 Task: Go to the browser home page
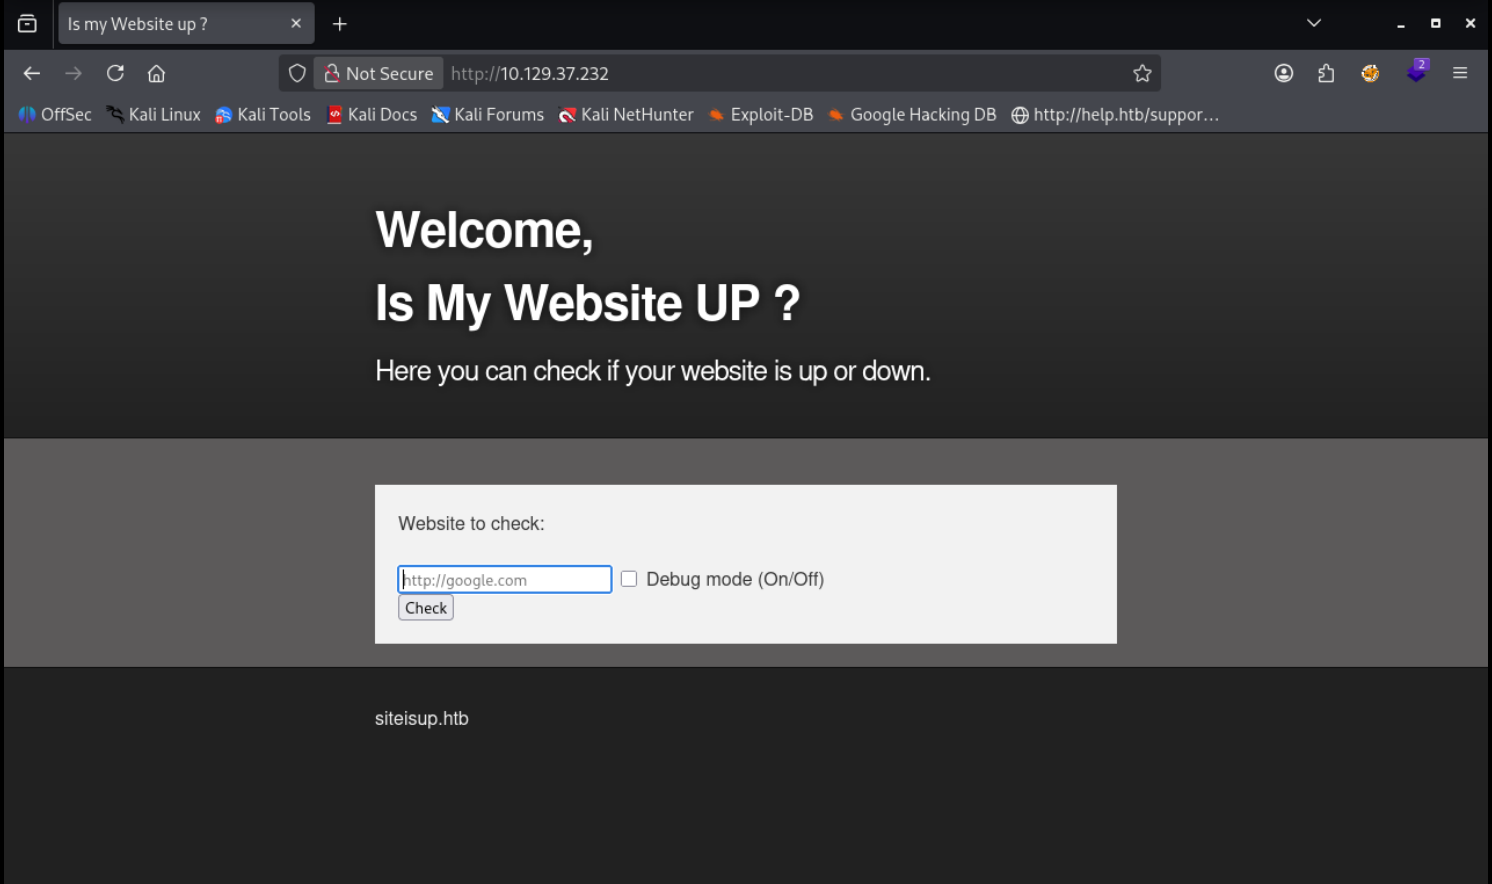(x=156, y=73)
